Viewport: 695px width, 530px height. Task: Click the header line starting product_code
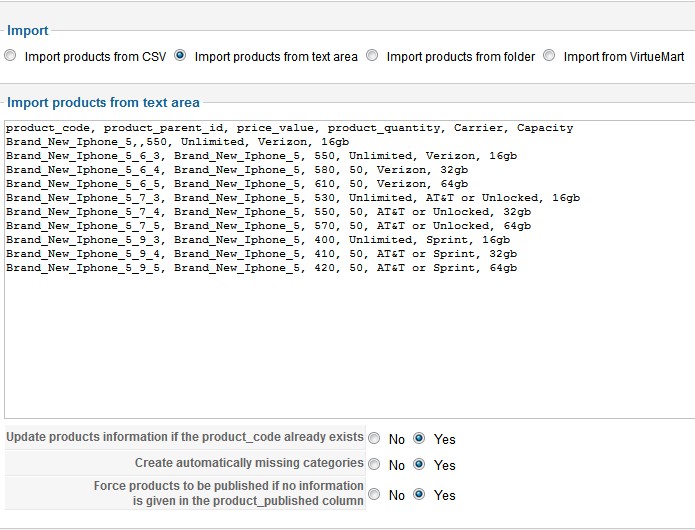click(x=289, y=128)
